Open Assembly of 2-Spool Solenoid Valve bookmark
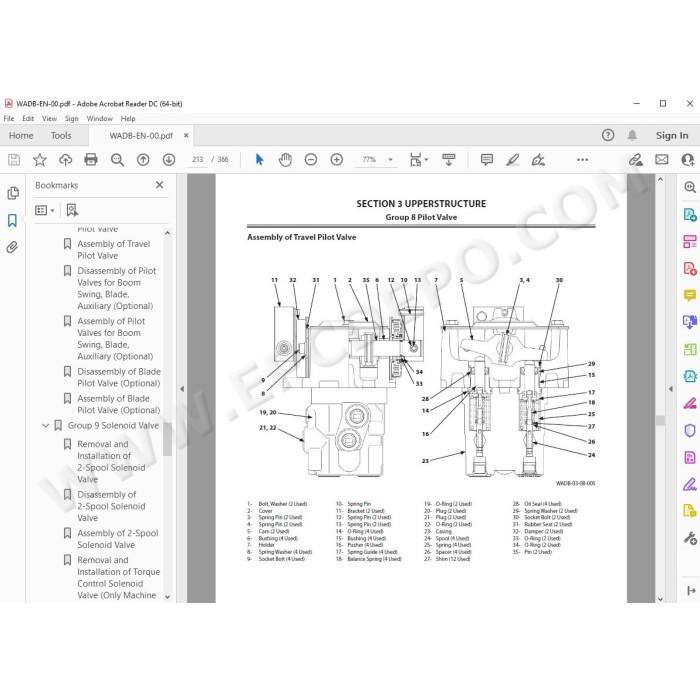Image resolution: width=700 pixels, height=700 pixels. (118, 539)
